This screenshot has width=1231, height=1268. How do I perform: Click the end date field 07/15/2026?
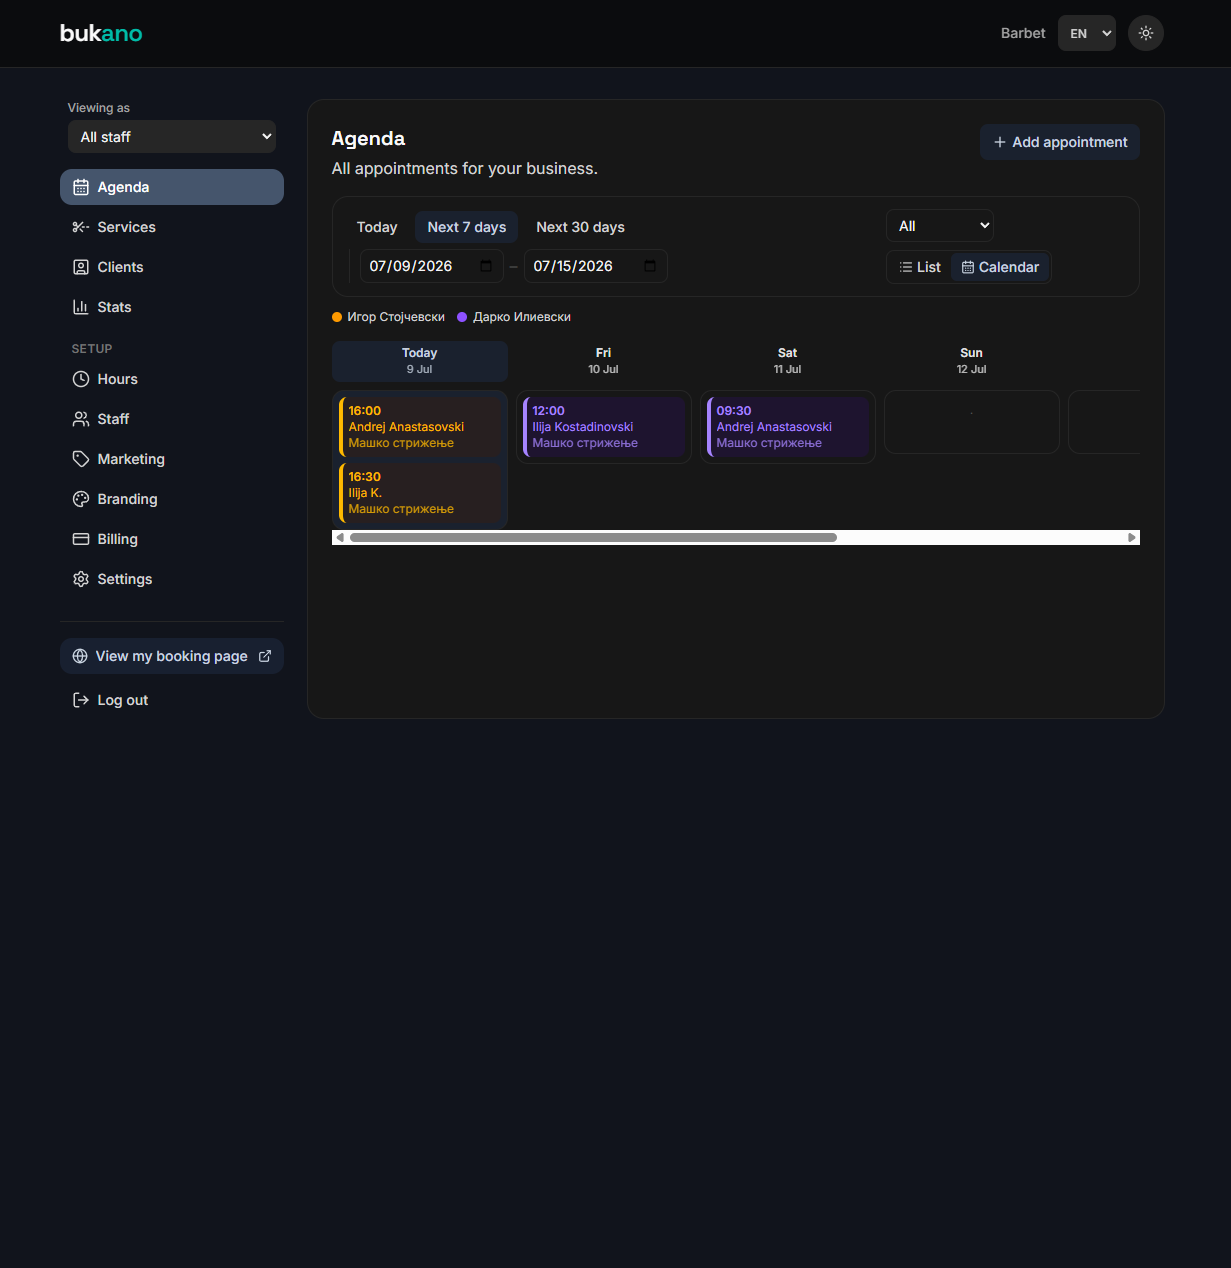tap(596, 266)
